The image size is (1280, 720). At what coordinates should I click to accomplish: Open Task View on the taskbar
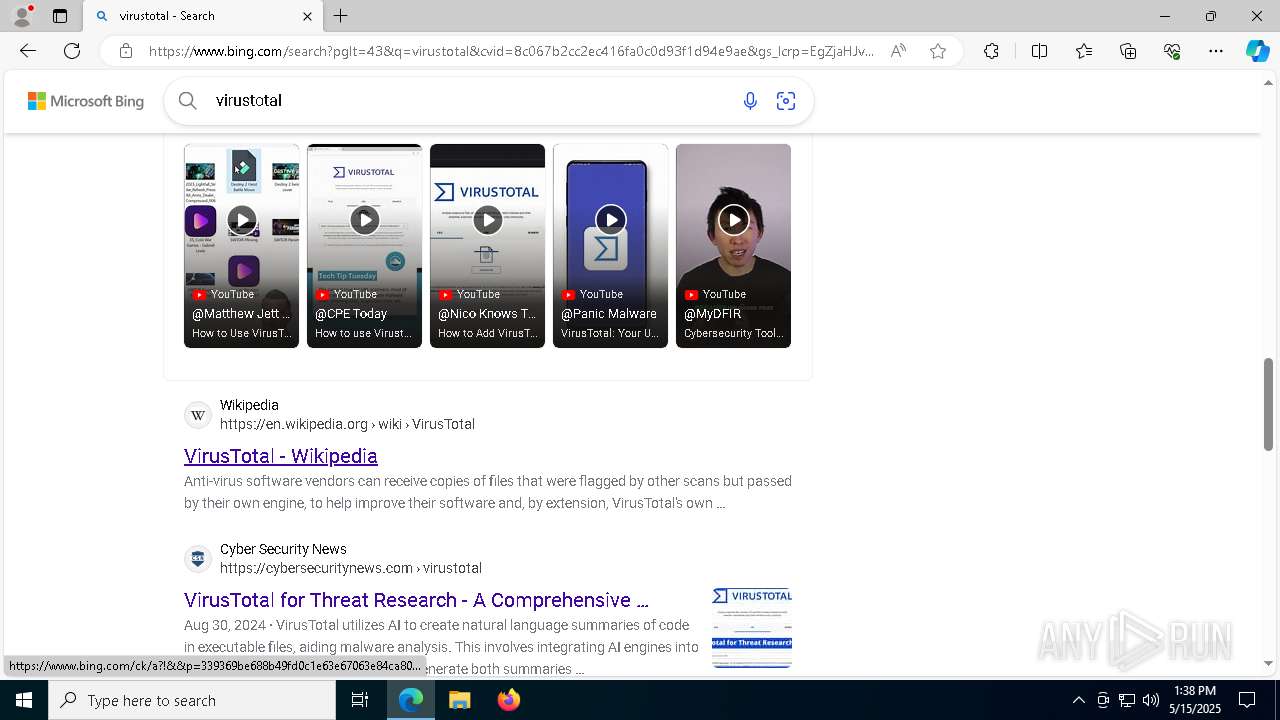pos(360,700)
